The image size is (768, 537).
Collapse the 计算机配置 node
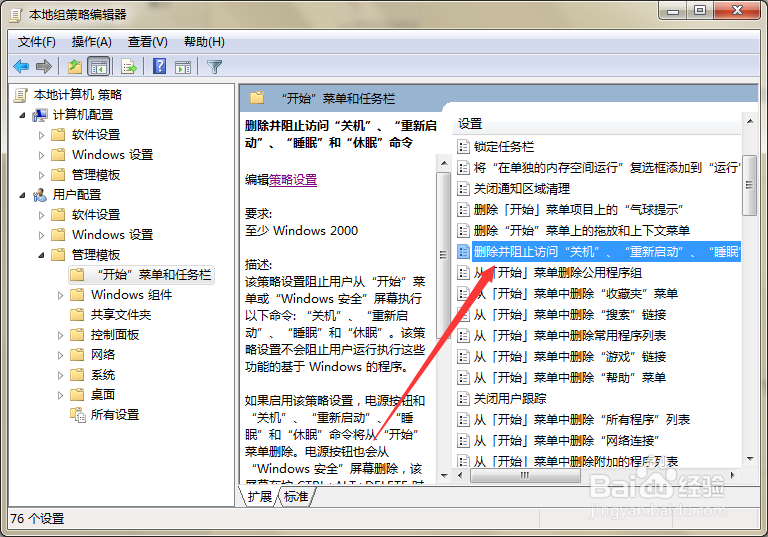pos(22,115)
